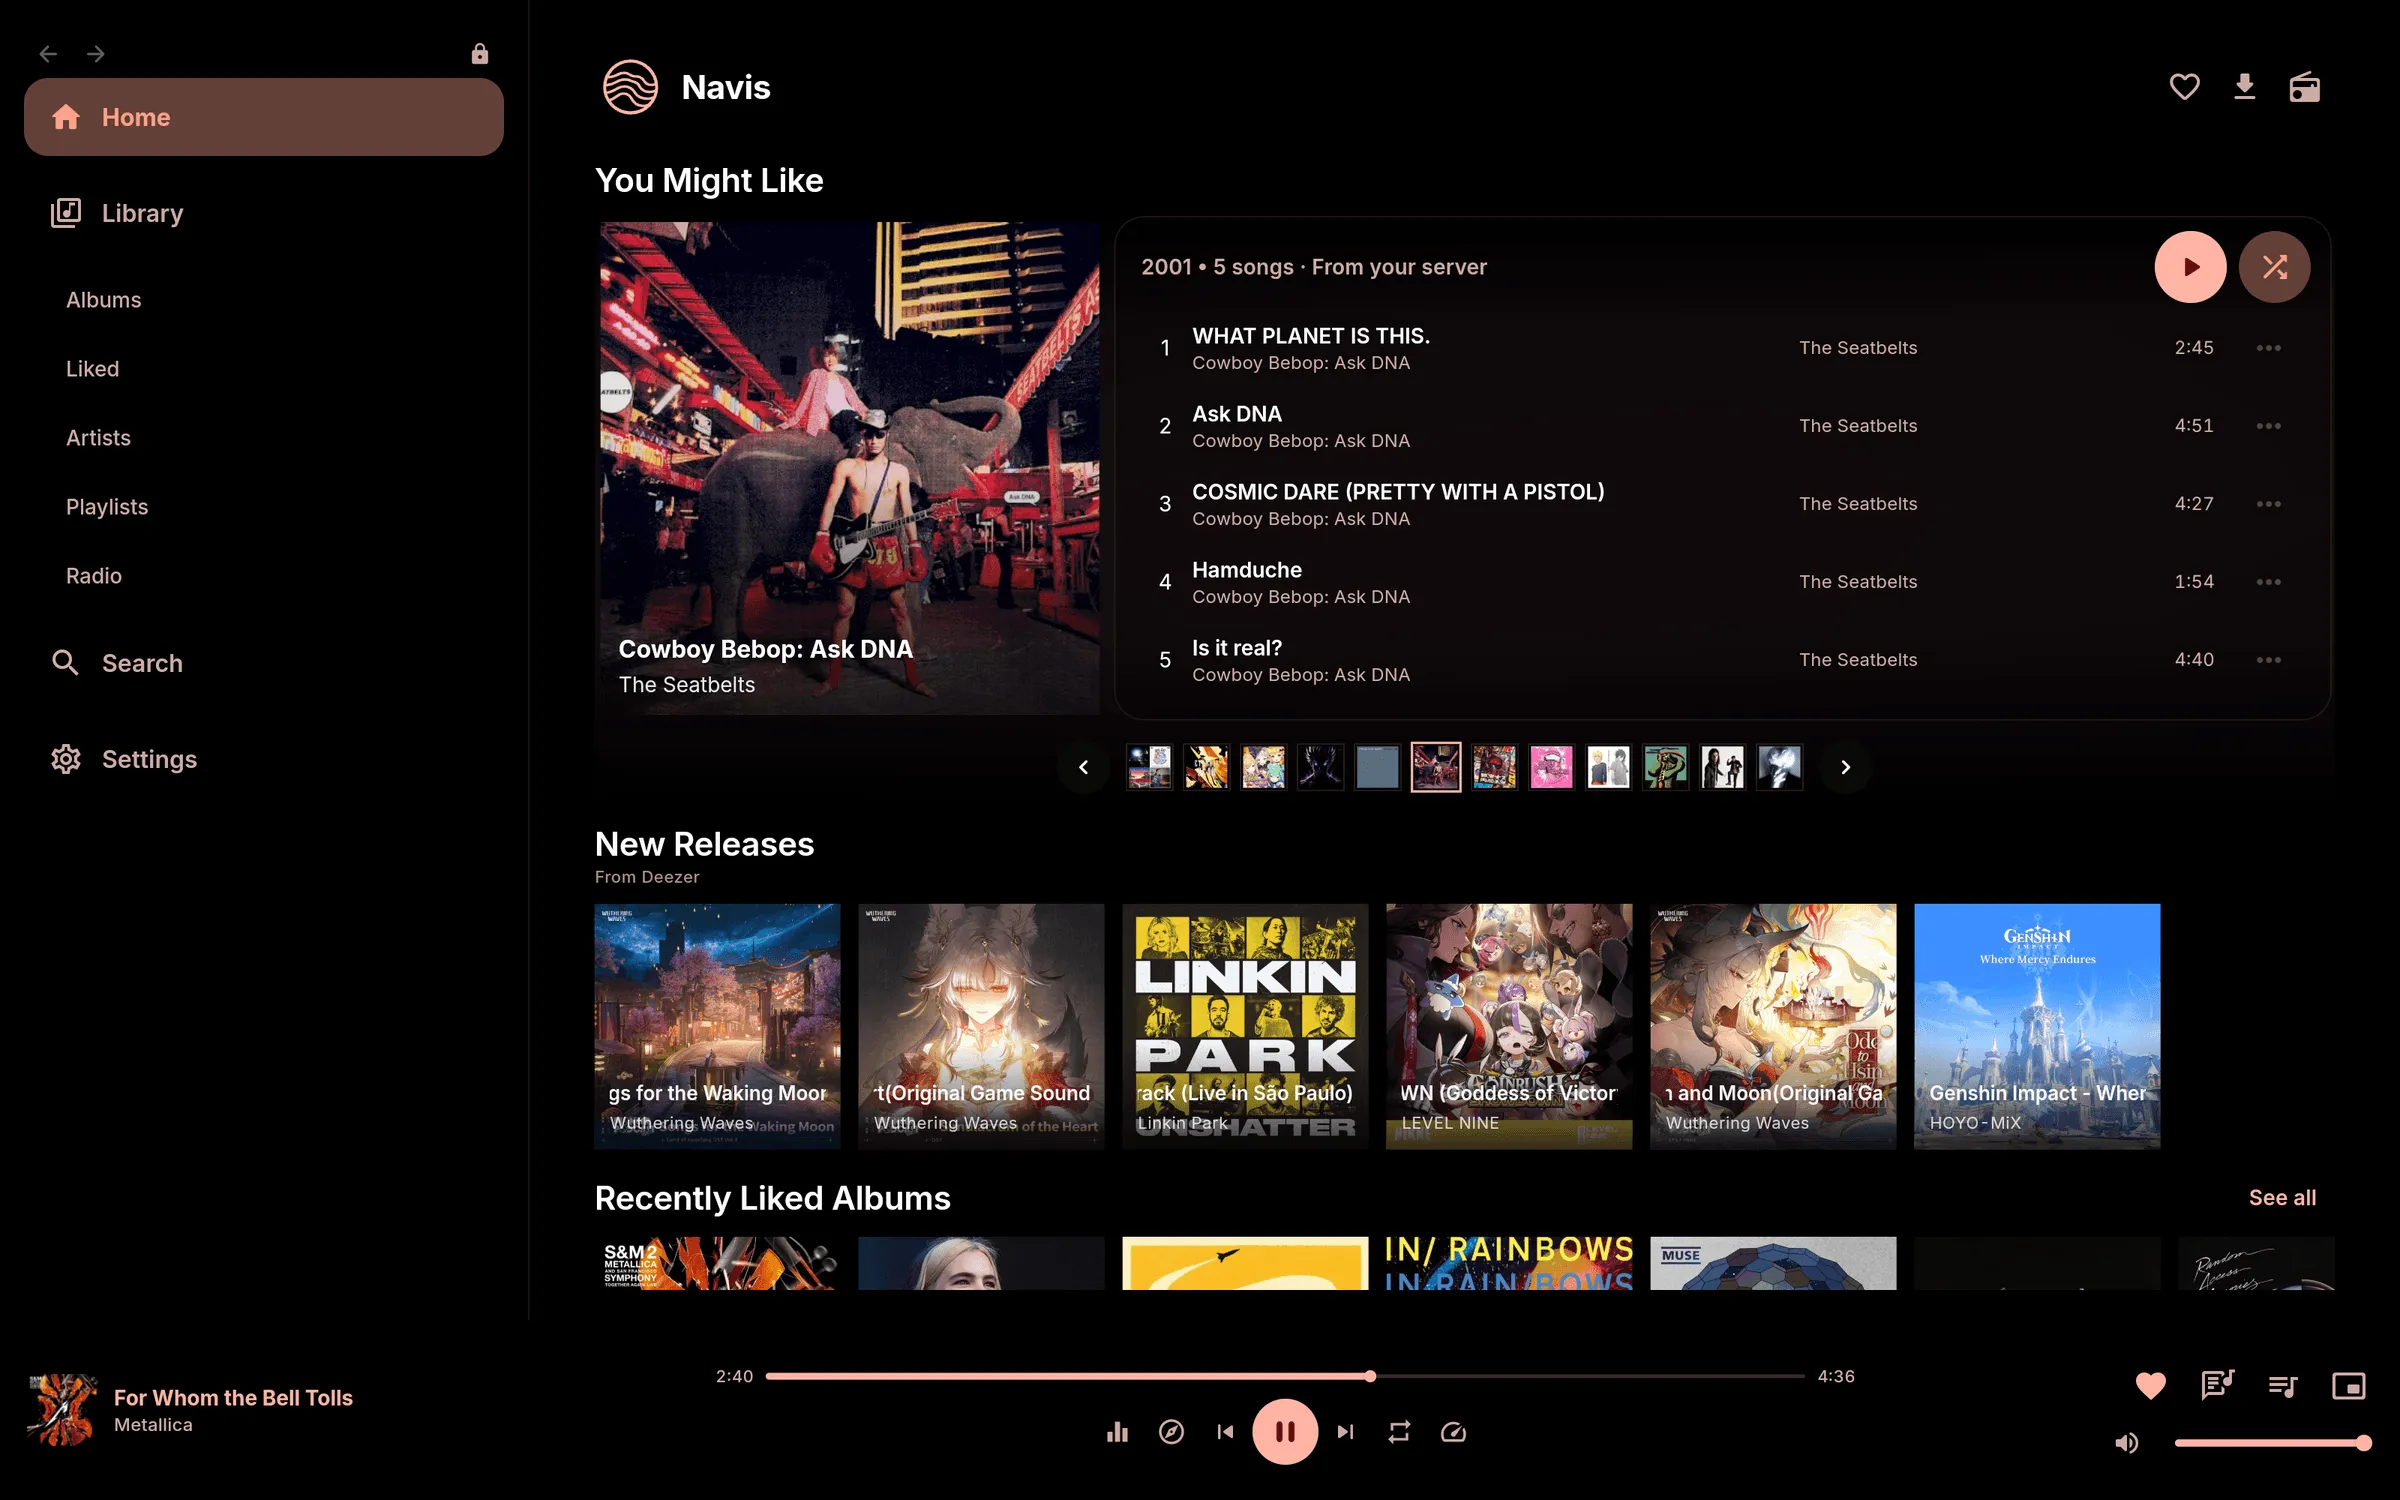The image size is (2400, 1500).
Task: Unlike For Whom the Bell Tolls
Action: [x=2150, y=1385]
